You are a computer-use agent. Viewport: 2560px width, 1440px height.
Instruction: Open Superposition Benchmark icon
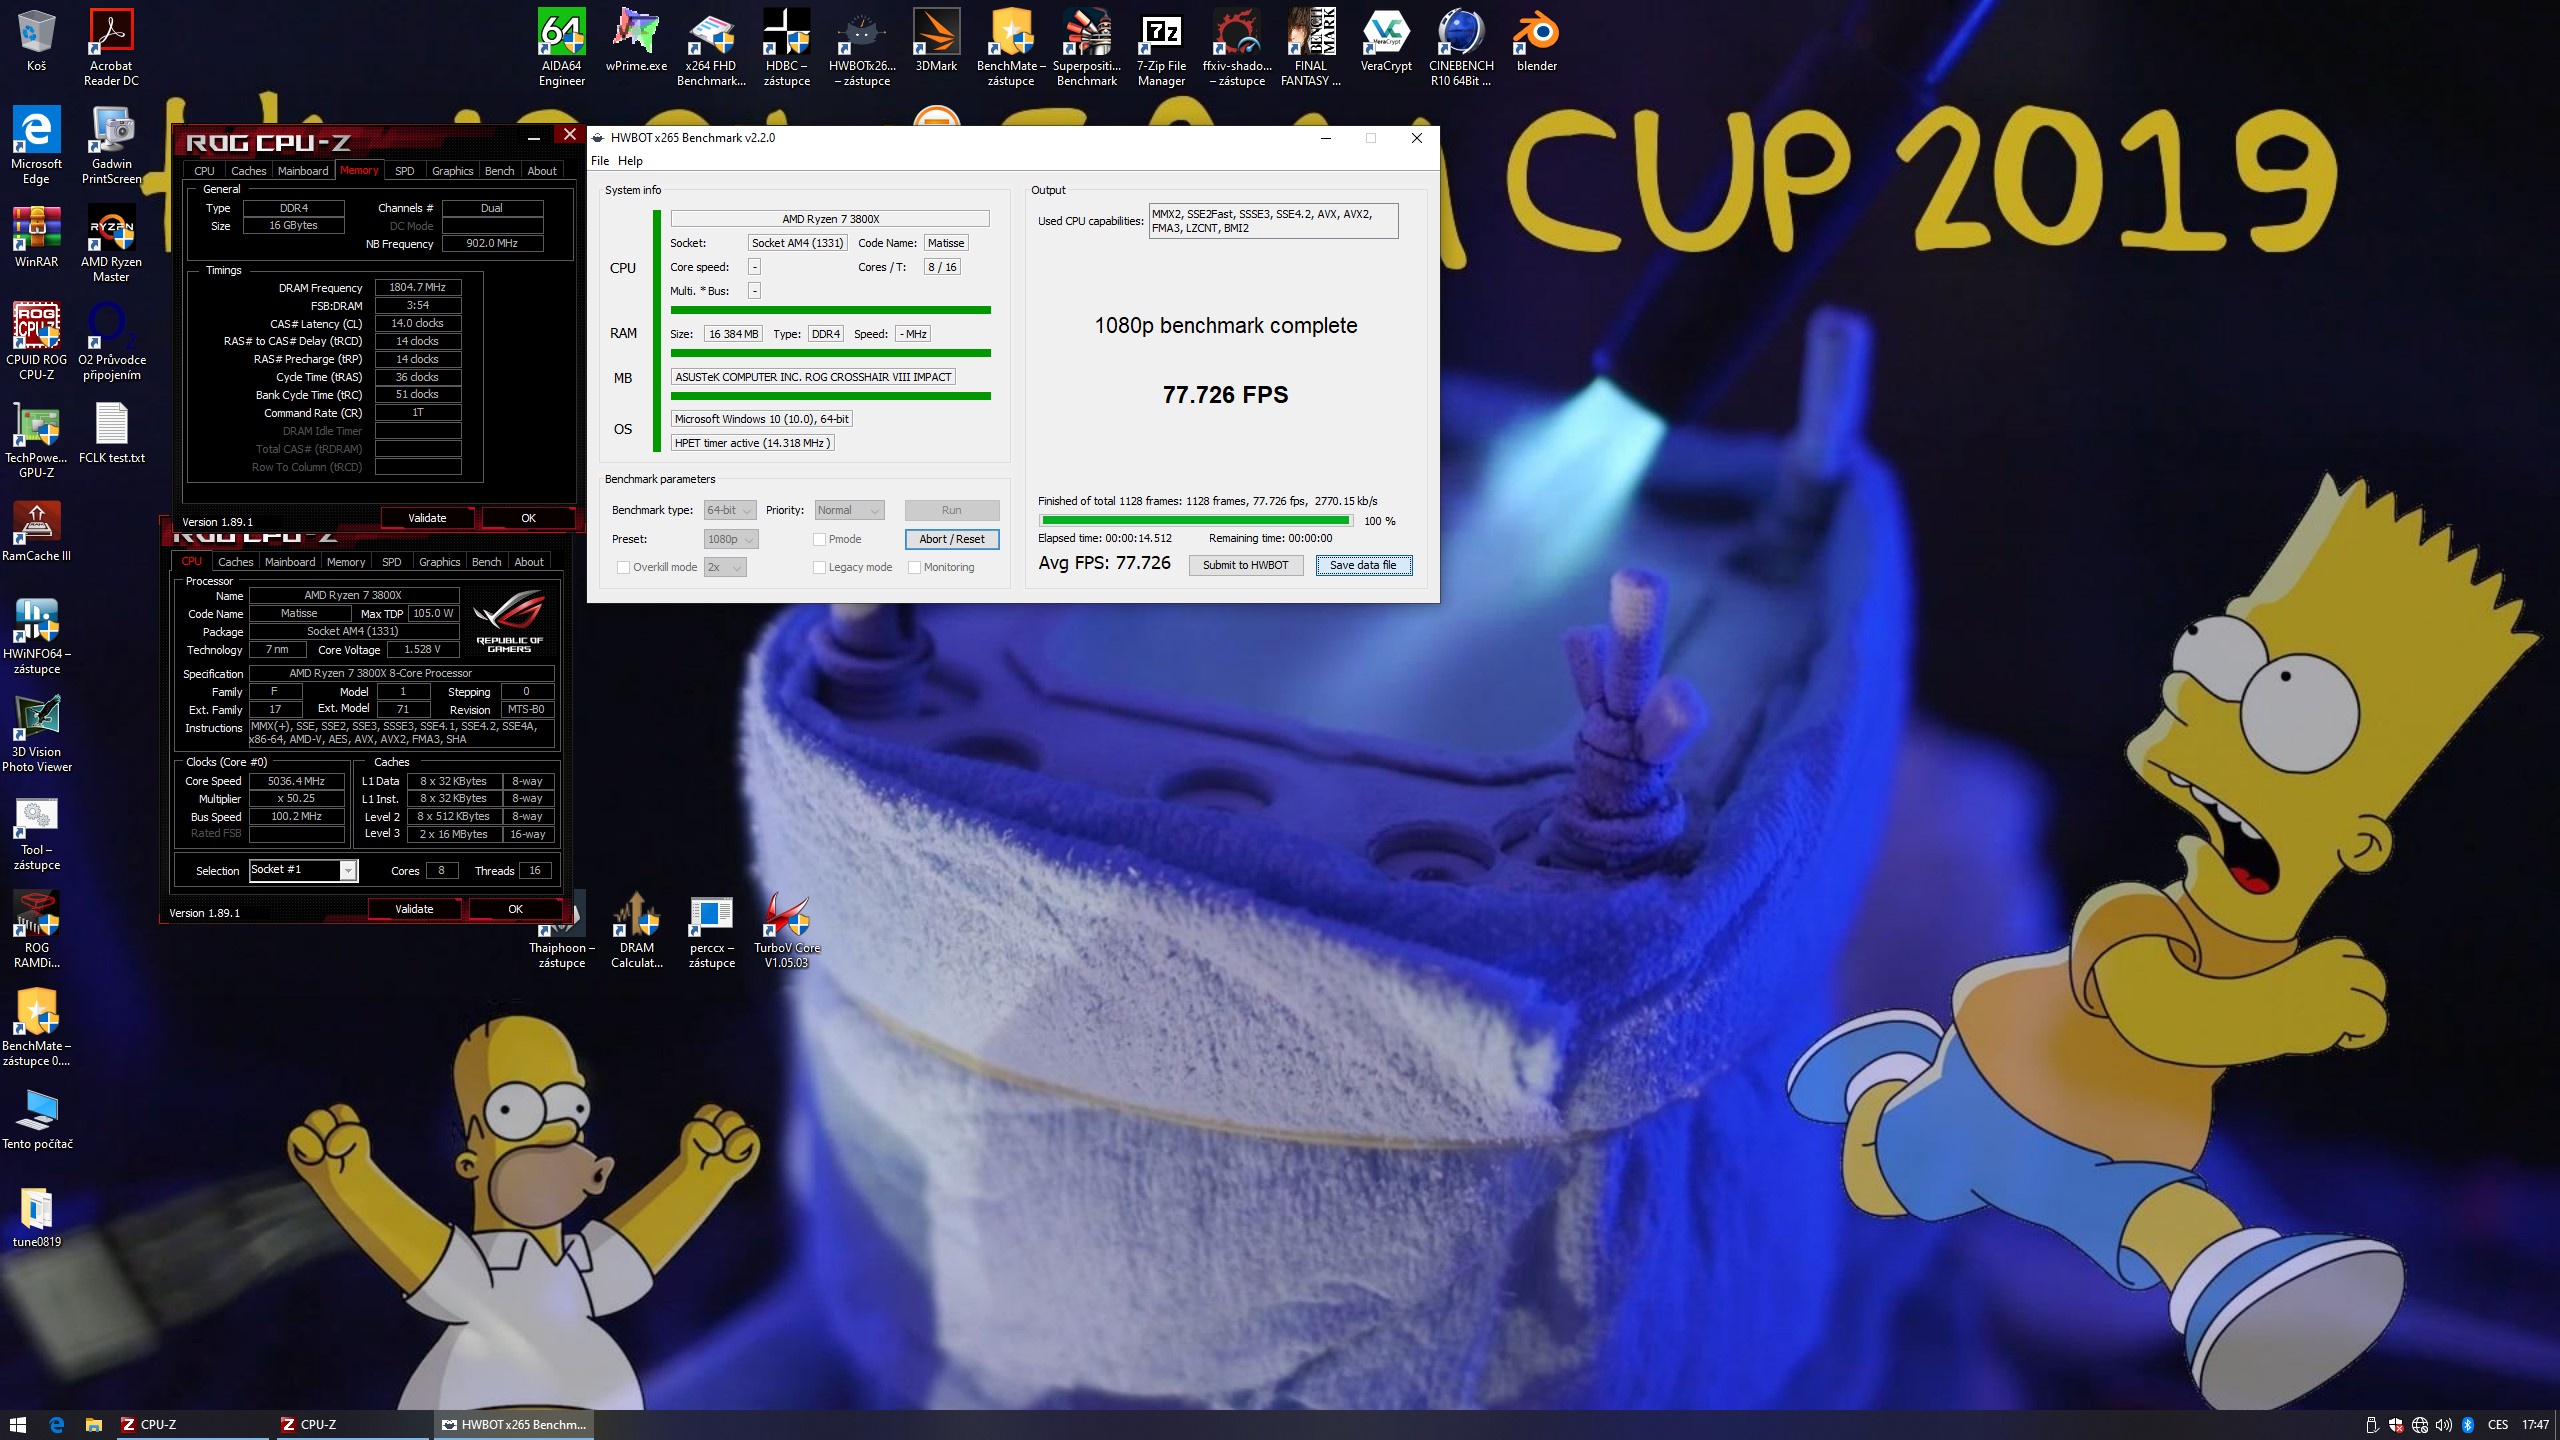(x=1086, y=47)
